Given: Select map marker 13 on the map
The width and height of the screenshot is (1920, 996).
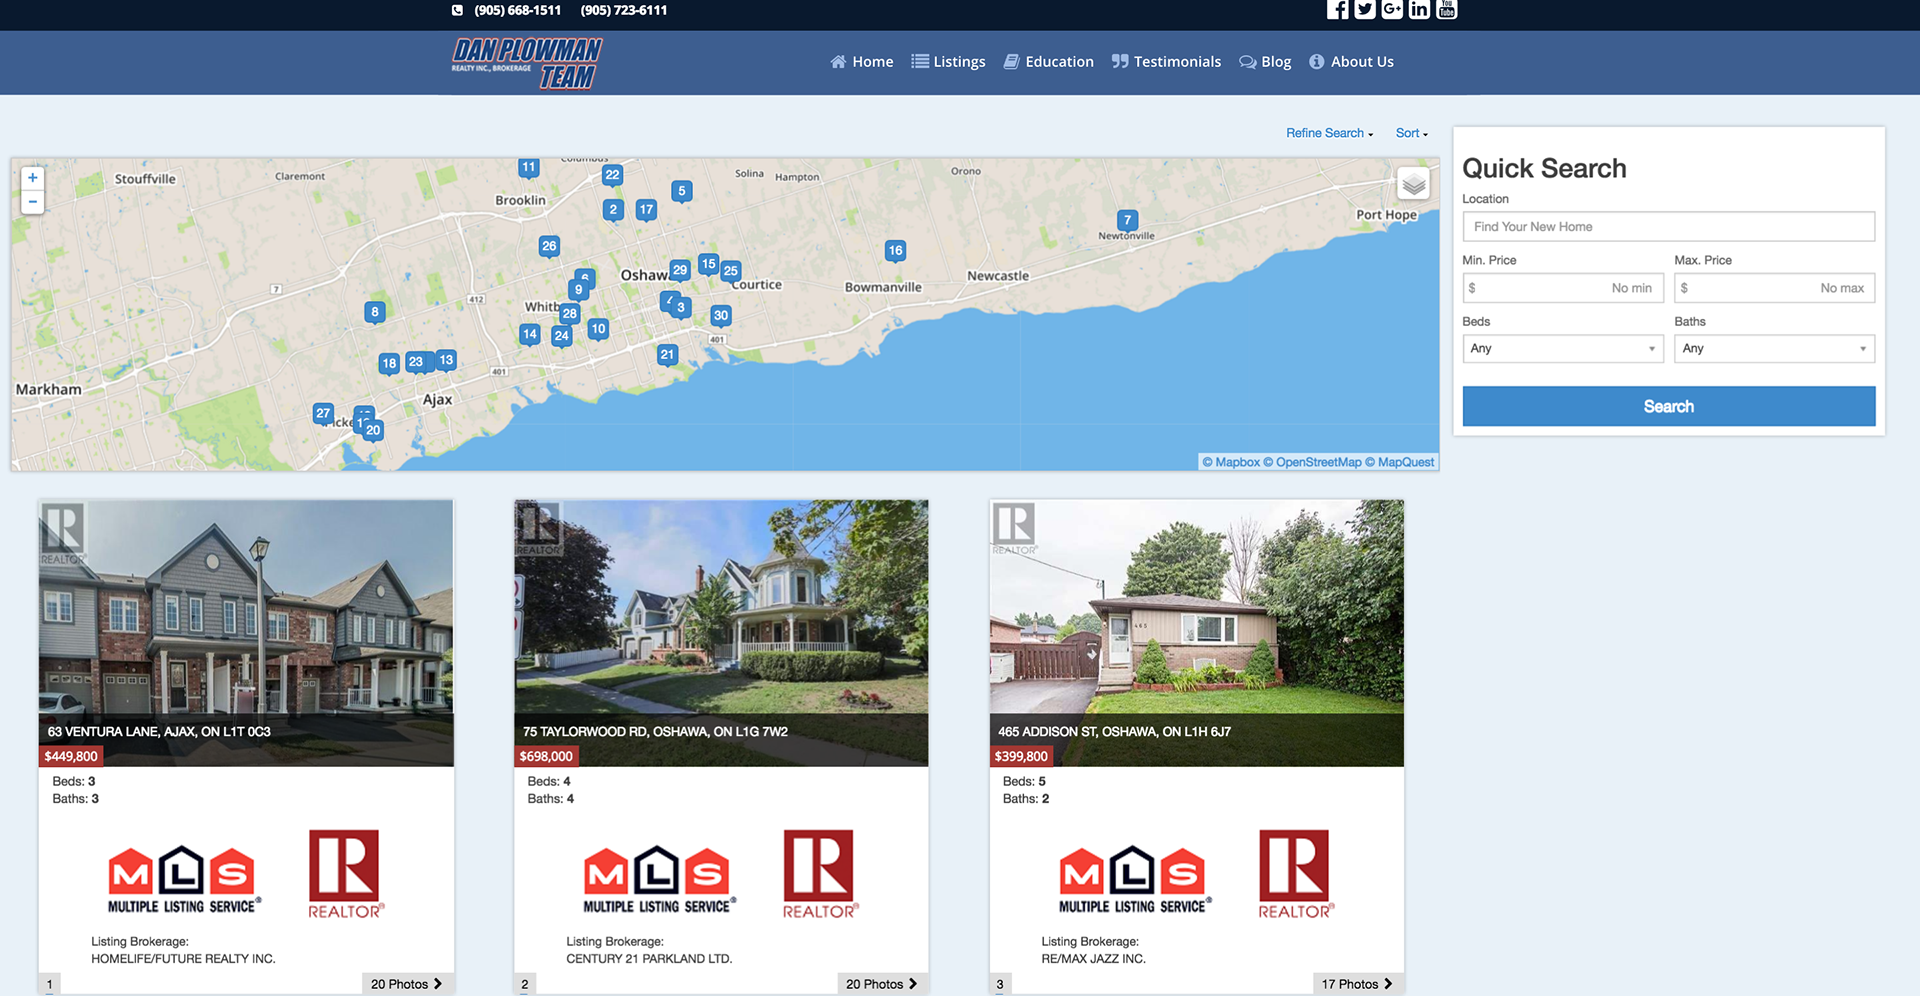Looking at the screenshot, I should click(x=446, y=360).
